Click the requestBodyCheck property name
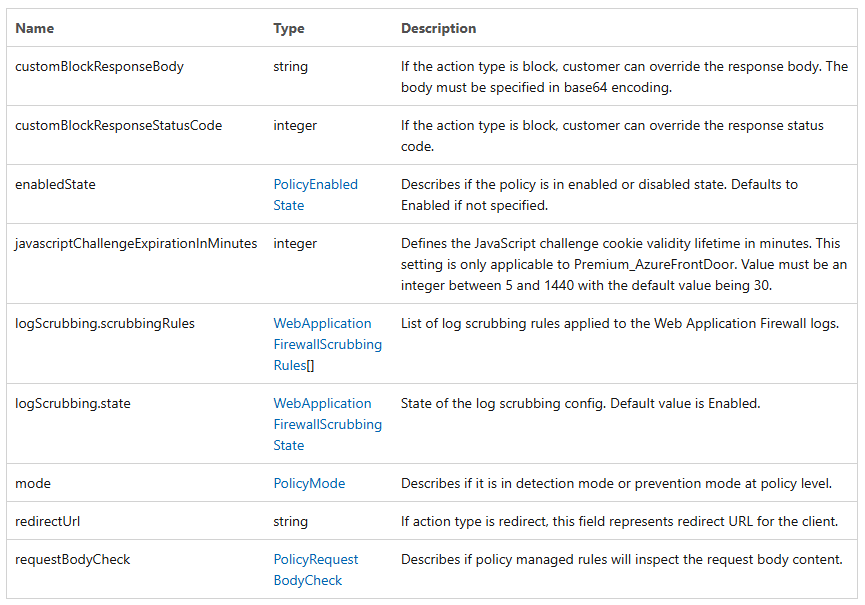 coord(73,559)
